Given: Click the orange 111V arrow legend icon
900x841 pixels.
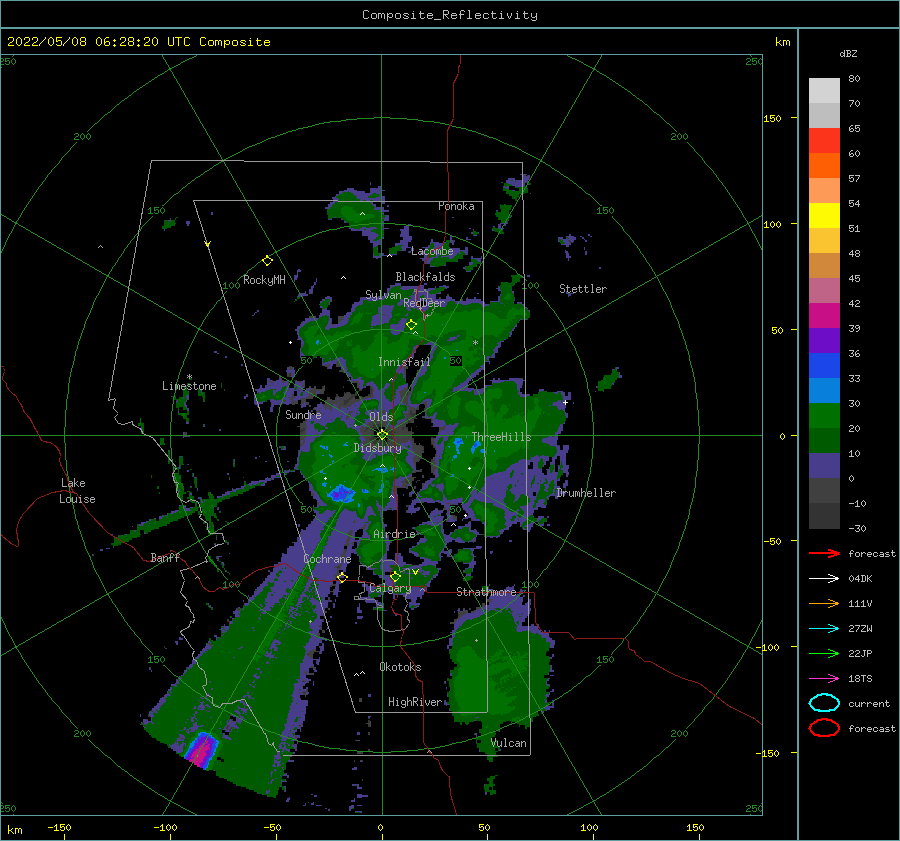Looking at the screenshot, I should click(x=824, y=603).
